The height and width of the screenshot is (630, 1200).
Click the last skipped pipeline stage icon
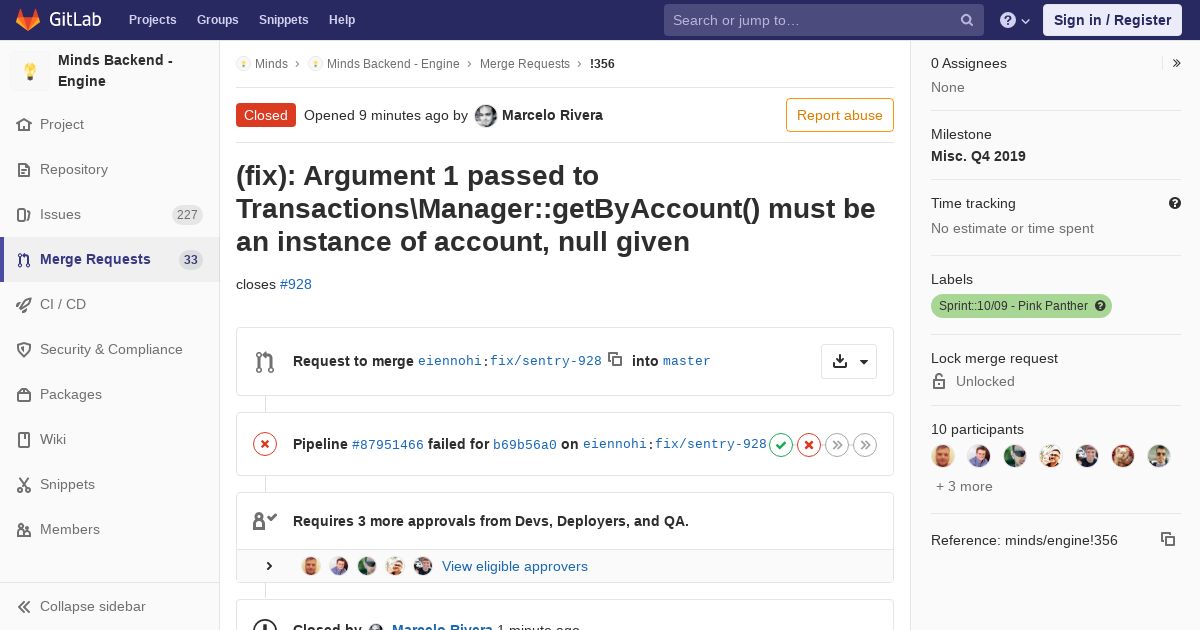tap(865, 444)
